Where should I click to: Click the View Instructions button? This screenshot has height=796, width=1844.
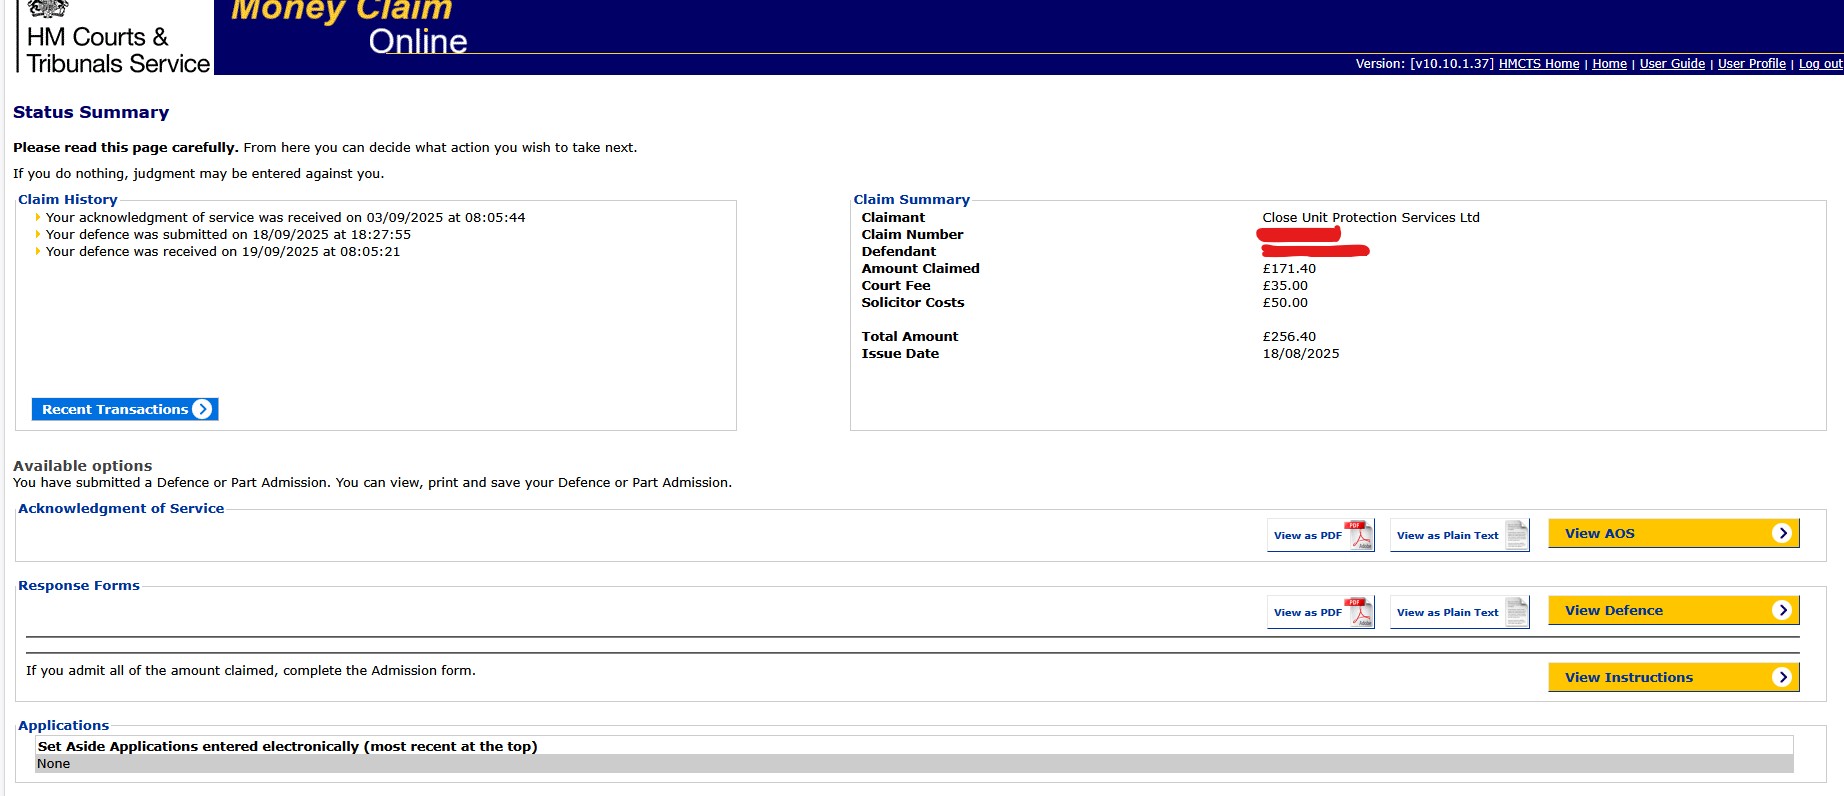1673,677
